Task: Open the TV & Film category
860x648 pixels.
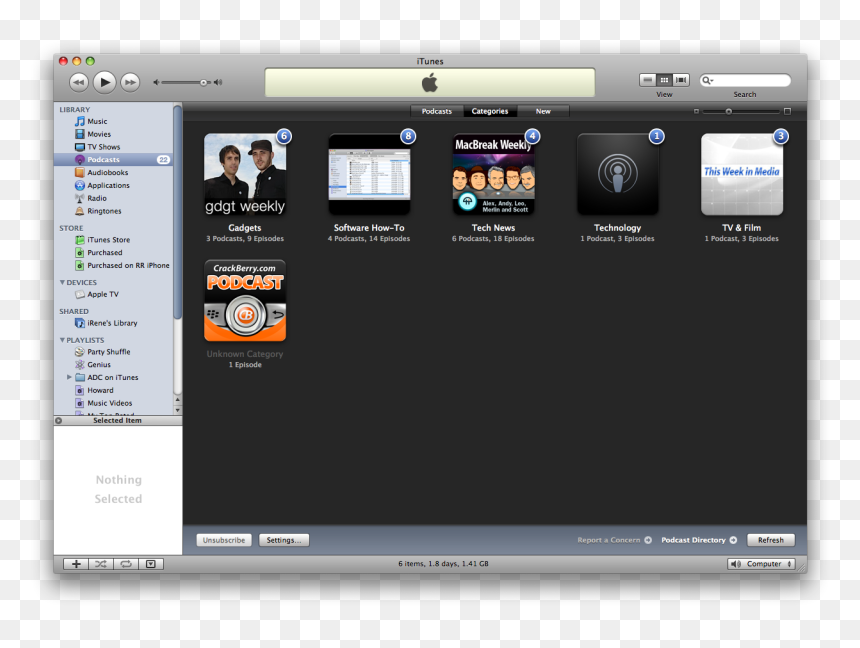Action: pos(742,174)
